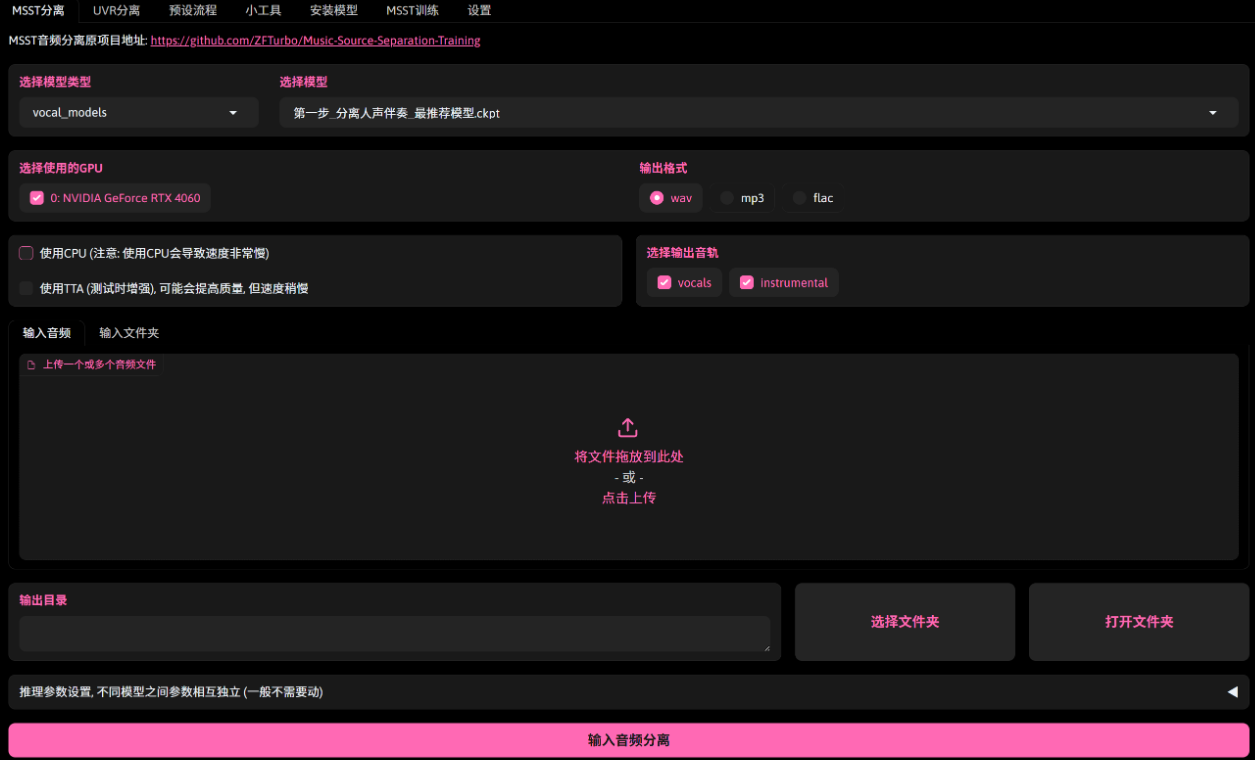Image resolution: width=1255 pixels, height=760 pixels.
Task: Click the upload arrow icon in drop zone
Action: click(x=627, y=428)
